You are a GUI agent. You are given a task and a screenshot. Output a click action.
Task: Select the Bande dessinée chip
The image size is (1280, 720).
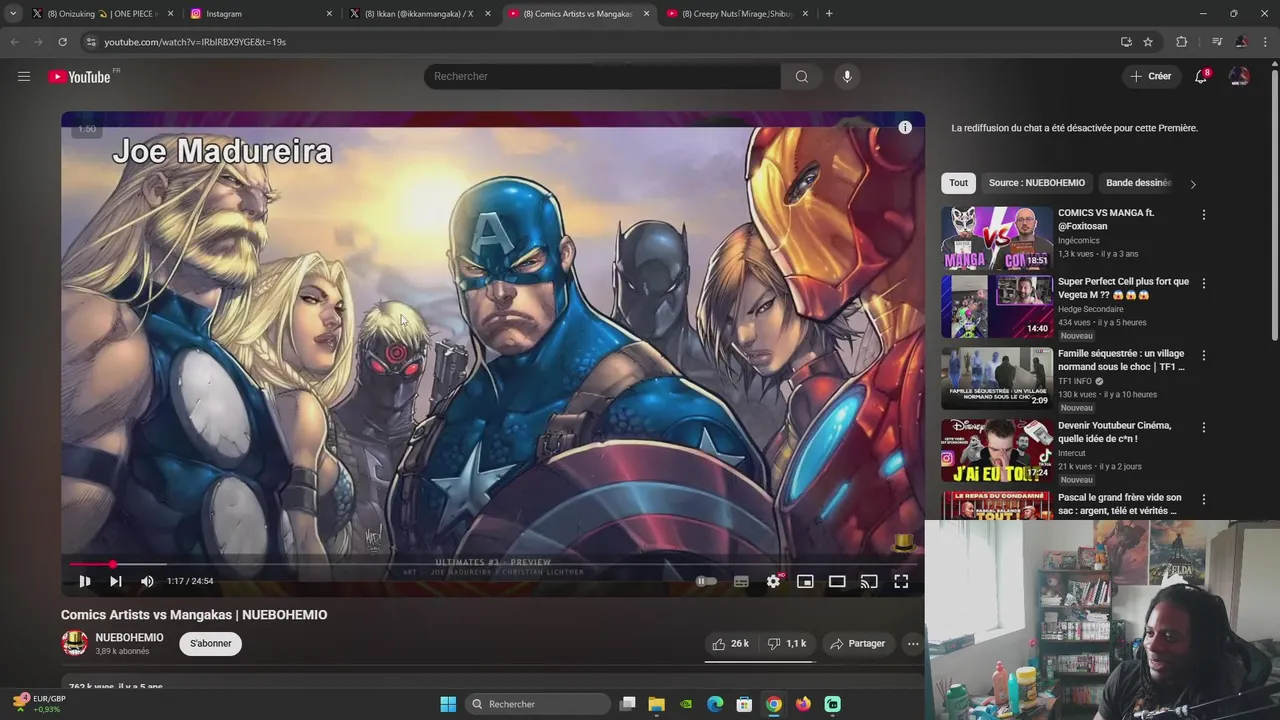[1138, 183]
